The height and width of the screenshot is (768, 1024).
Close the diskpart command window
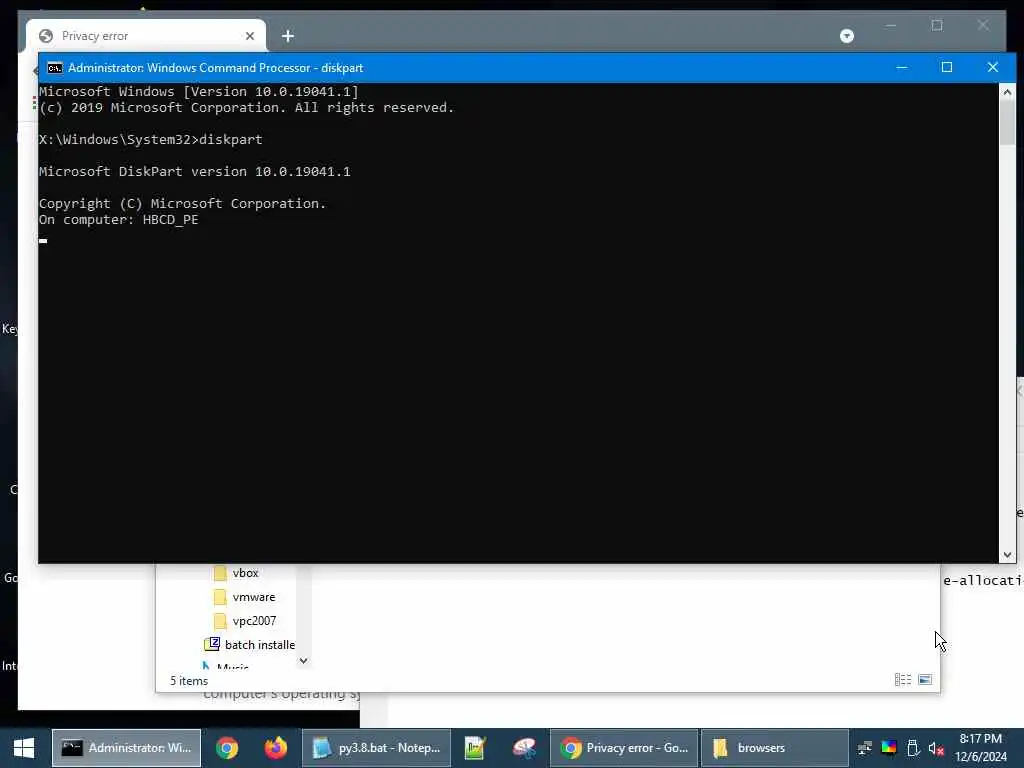coord(993,67)
